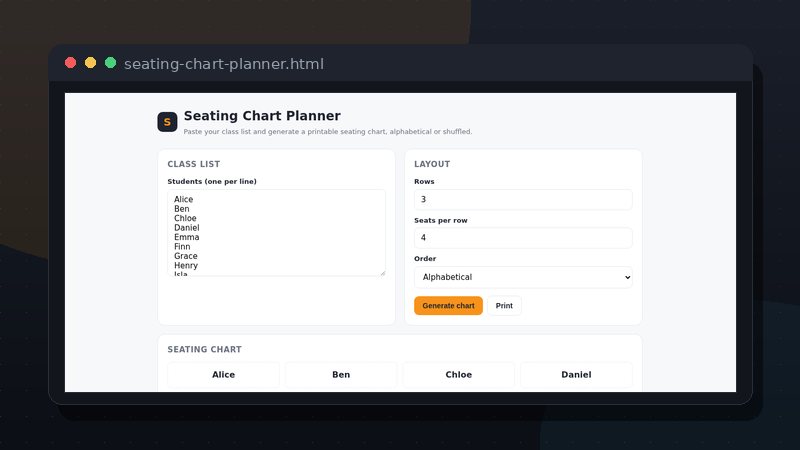Screen dimensions: 800x450
Task: Click the LAYOUT section heading
Action: pos(432,164)
